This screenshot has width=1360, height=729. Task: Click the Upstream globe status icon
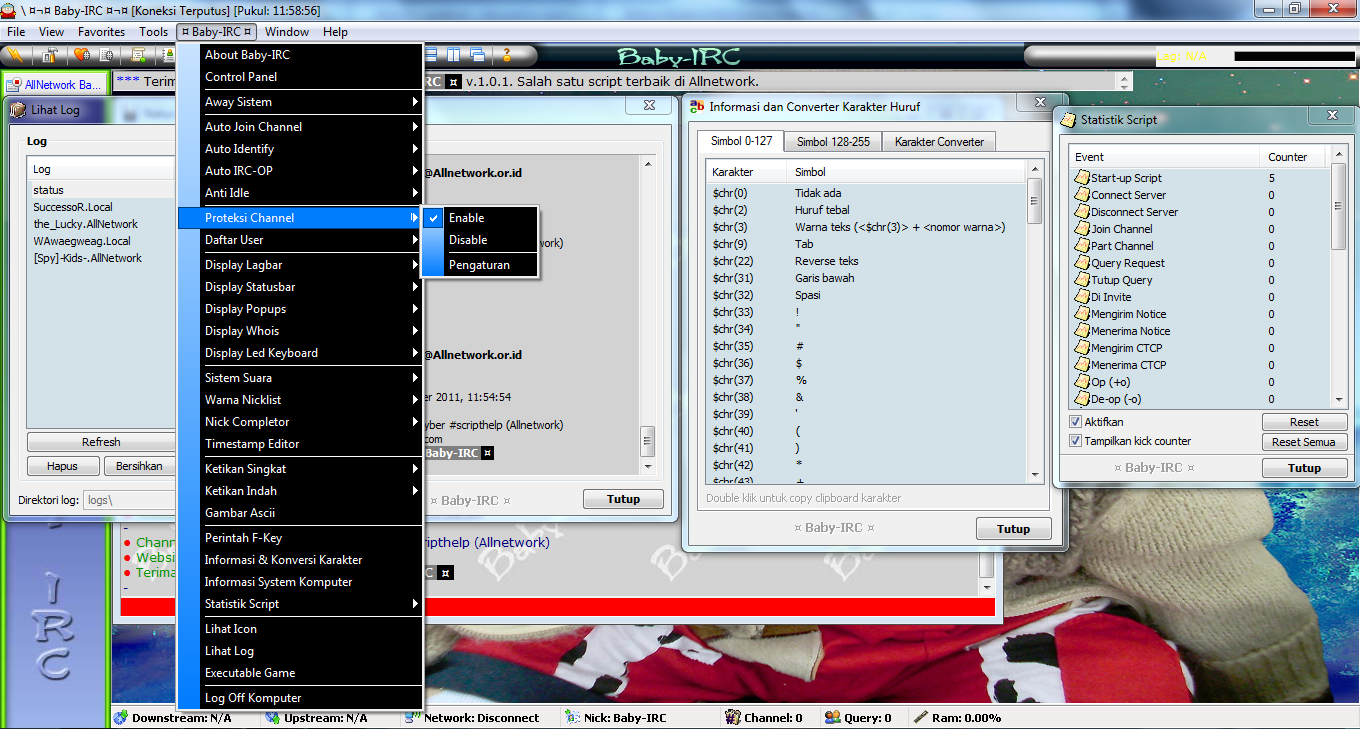click(x=272, y=717)
